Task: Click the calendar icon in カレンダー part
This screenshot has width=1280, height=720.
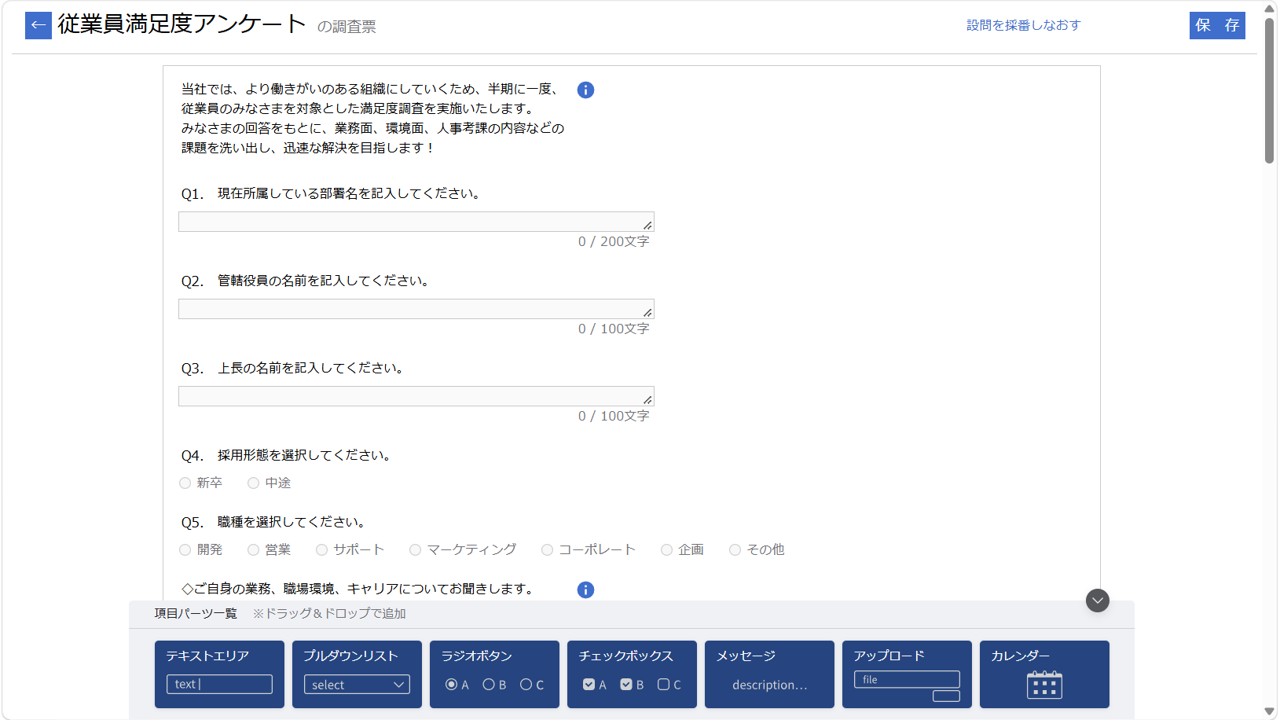Action: (x=1044, y=685)
